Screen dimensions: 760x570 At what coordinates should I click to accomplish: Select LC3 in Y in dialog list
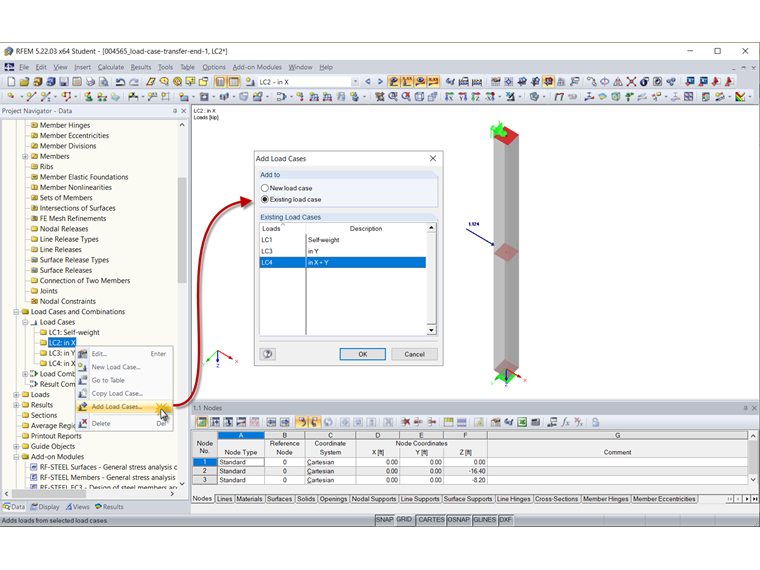tap(343, 251)
